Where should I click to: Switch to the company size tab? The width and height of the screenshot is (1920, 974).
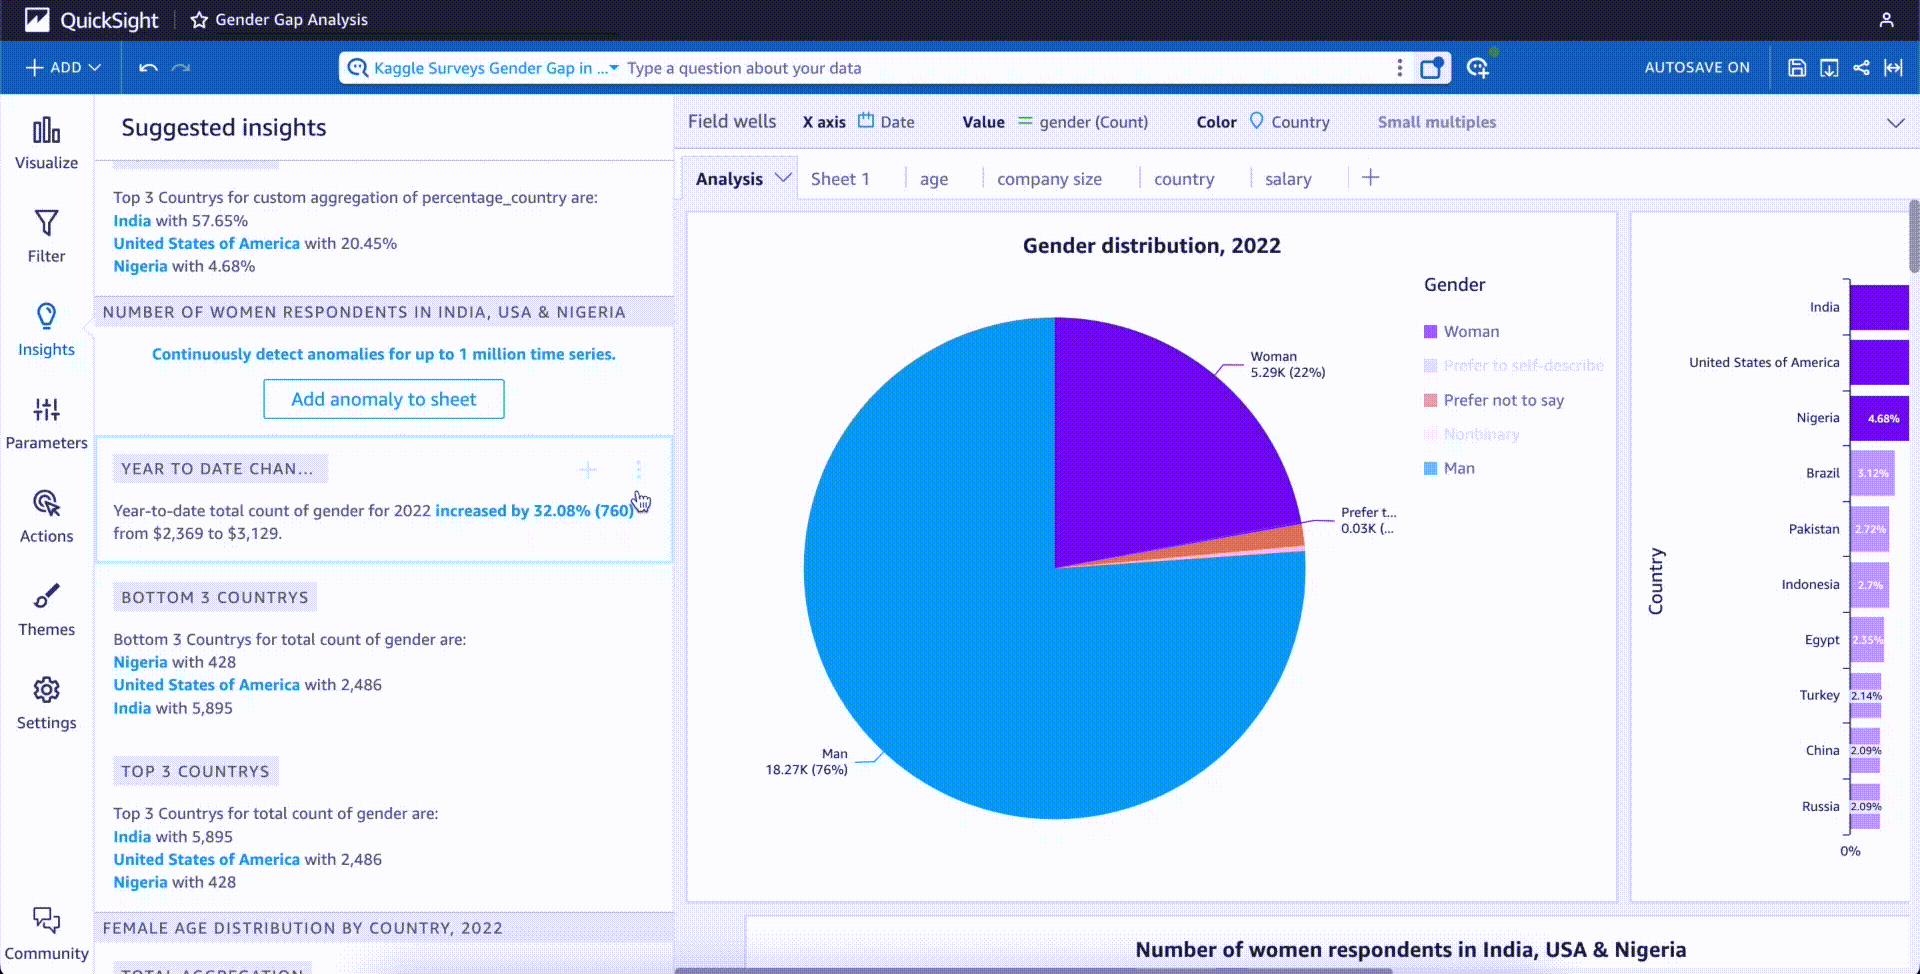(1049, 179)
